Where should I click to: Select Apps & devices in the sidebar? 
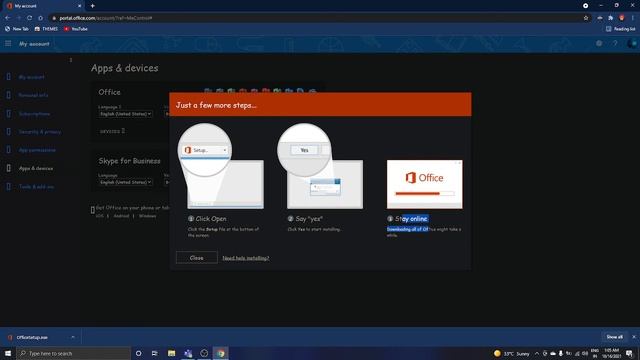pyautogui.click(x=36, y=168)
